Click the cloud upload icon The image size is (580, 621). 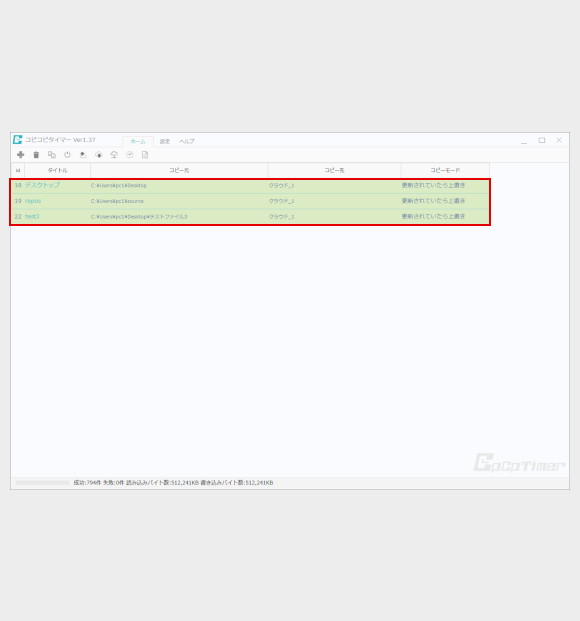pyautogui.click(x=114, y=155)
